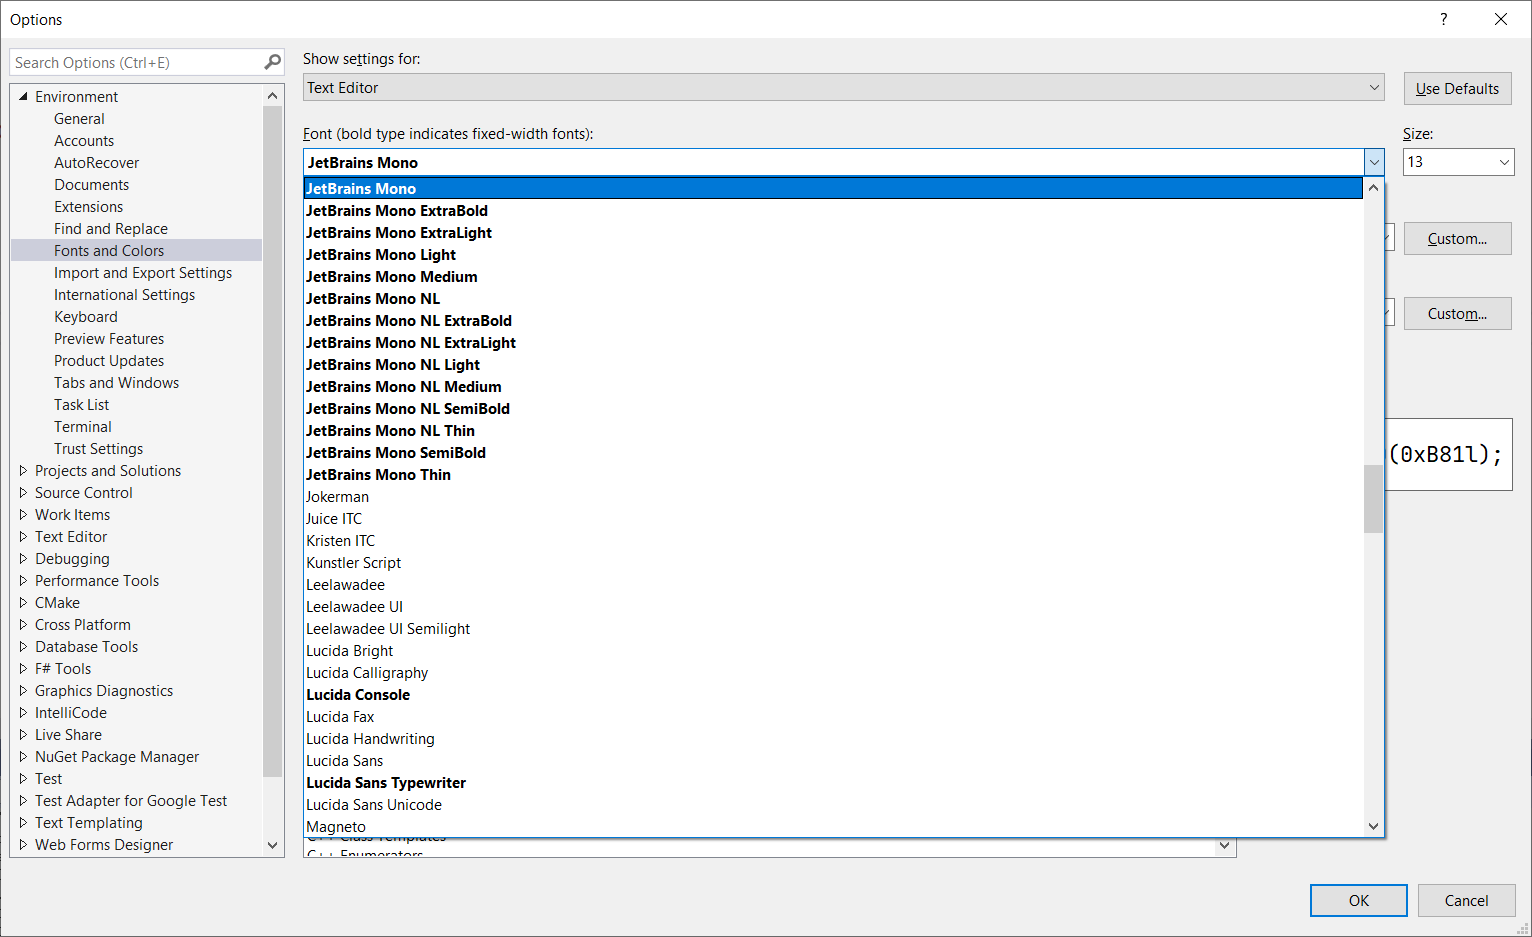The height and width of the screenshot is (937, 1532).
Task: Select Fonts and Colors in tree
Action: click(109, 250)
